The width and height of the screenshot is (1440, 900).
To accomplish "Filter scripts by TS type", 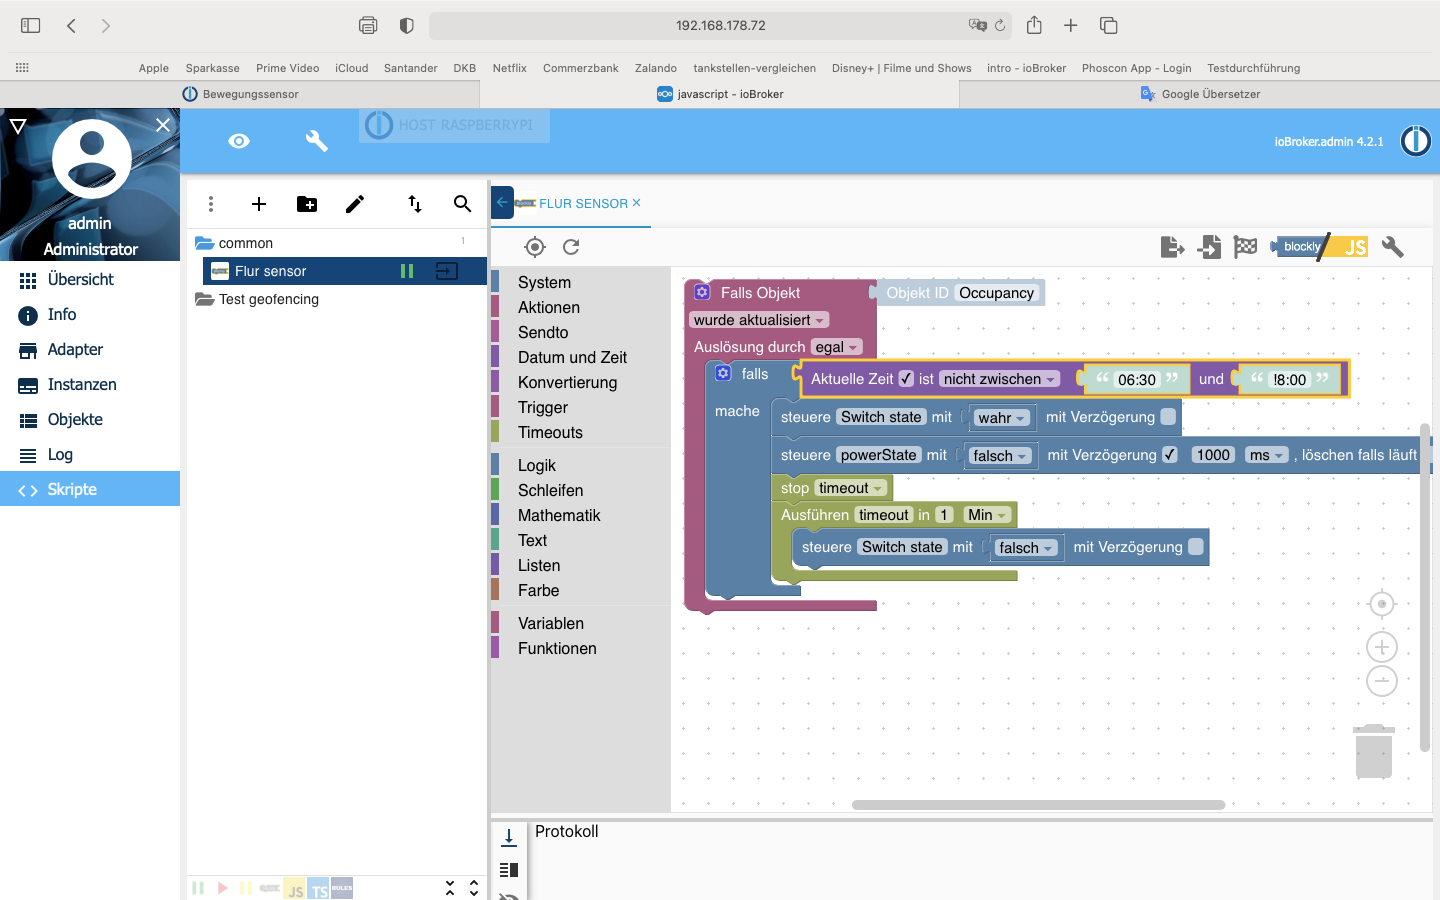I will pos(319,888).
